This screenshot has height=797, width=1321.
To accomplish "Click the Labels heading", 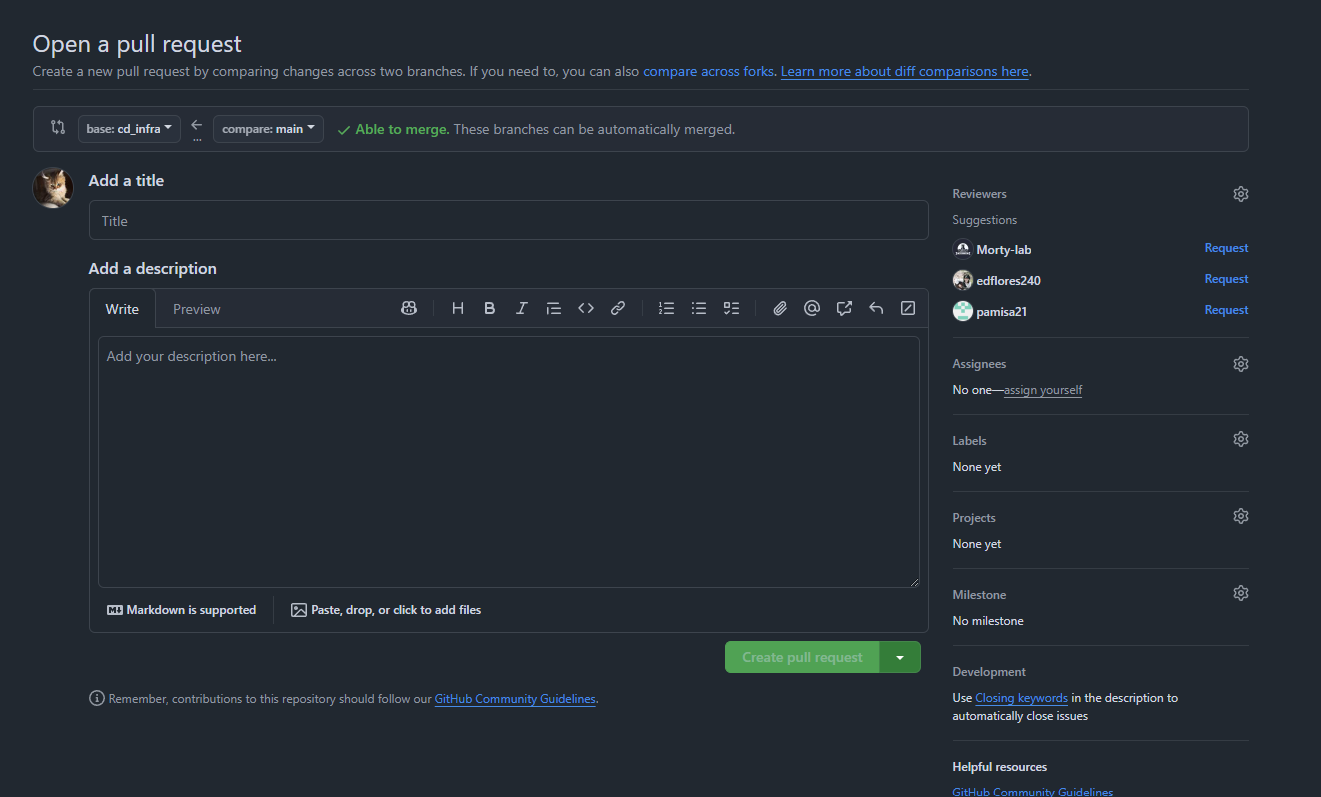I will [969, 441].
